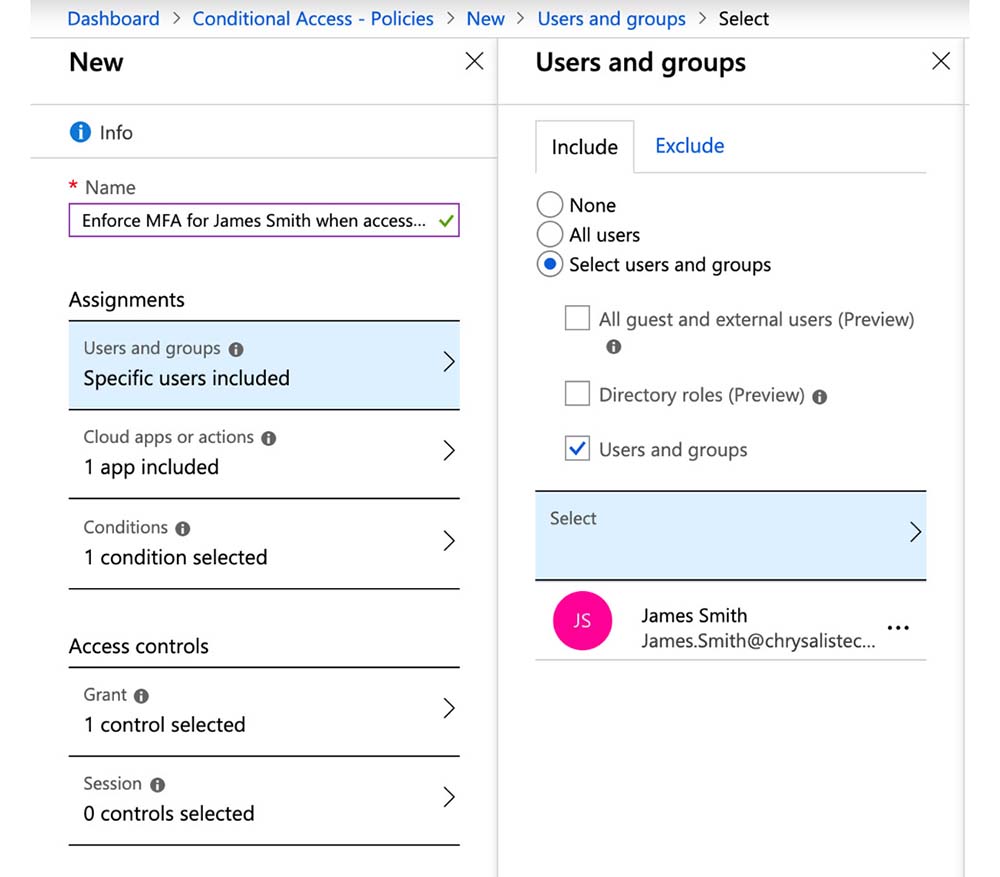This screenshot has width=1000, height=877.
Task: Click the Session info icon
Action: click(158, 785)
